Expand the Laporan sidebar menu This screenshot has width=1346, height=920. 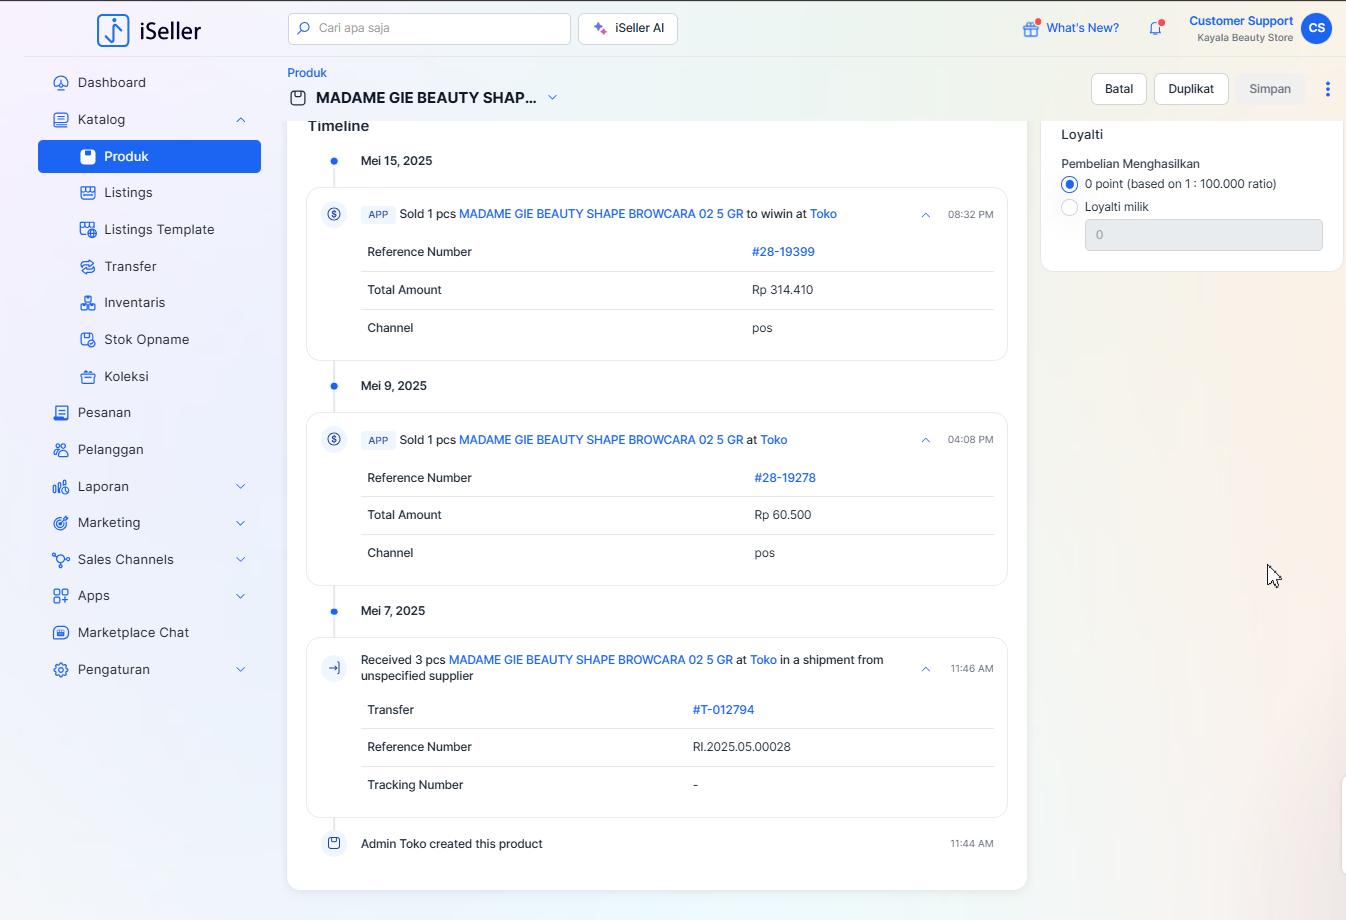pyautogui.click(x=240, y=487)
